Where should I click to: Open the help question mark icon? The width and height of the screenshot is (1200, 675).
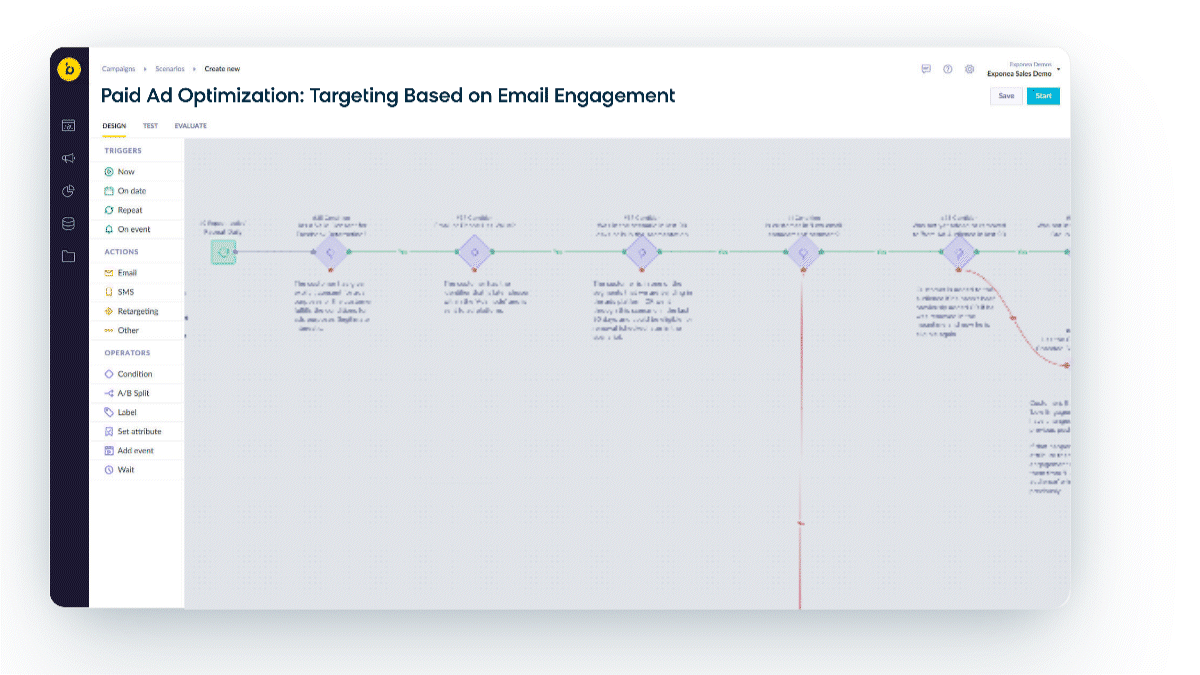click(948, 69)
